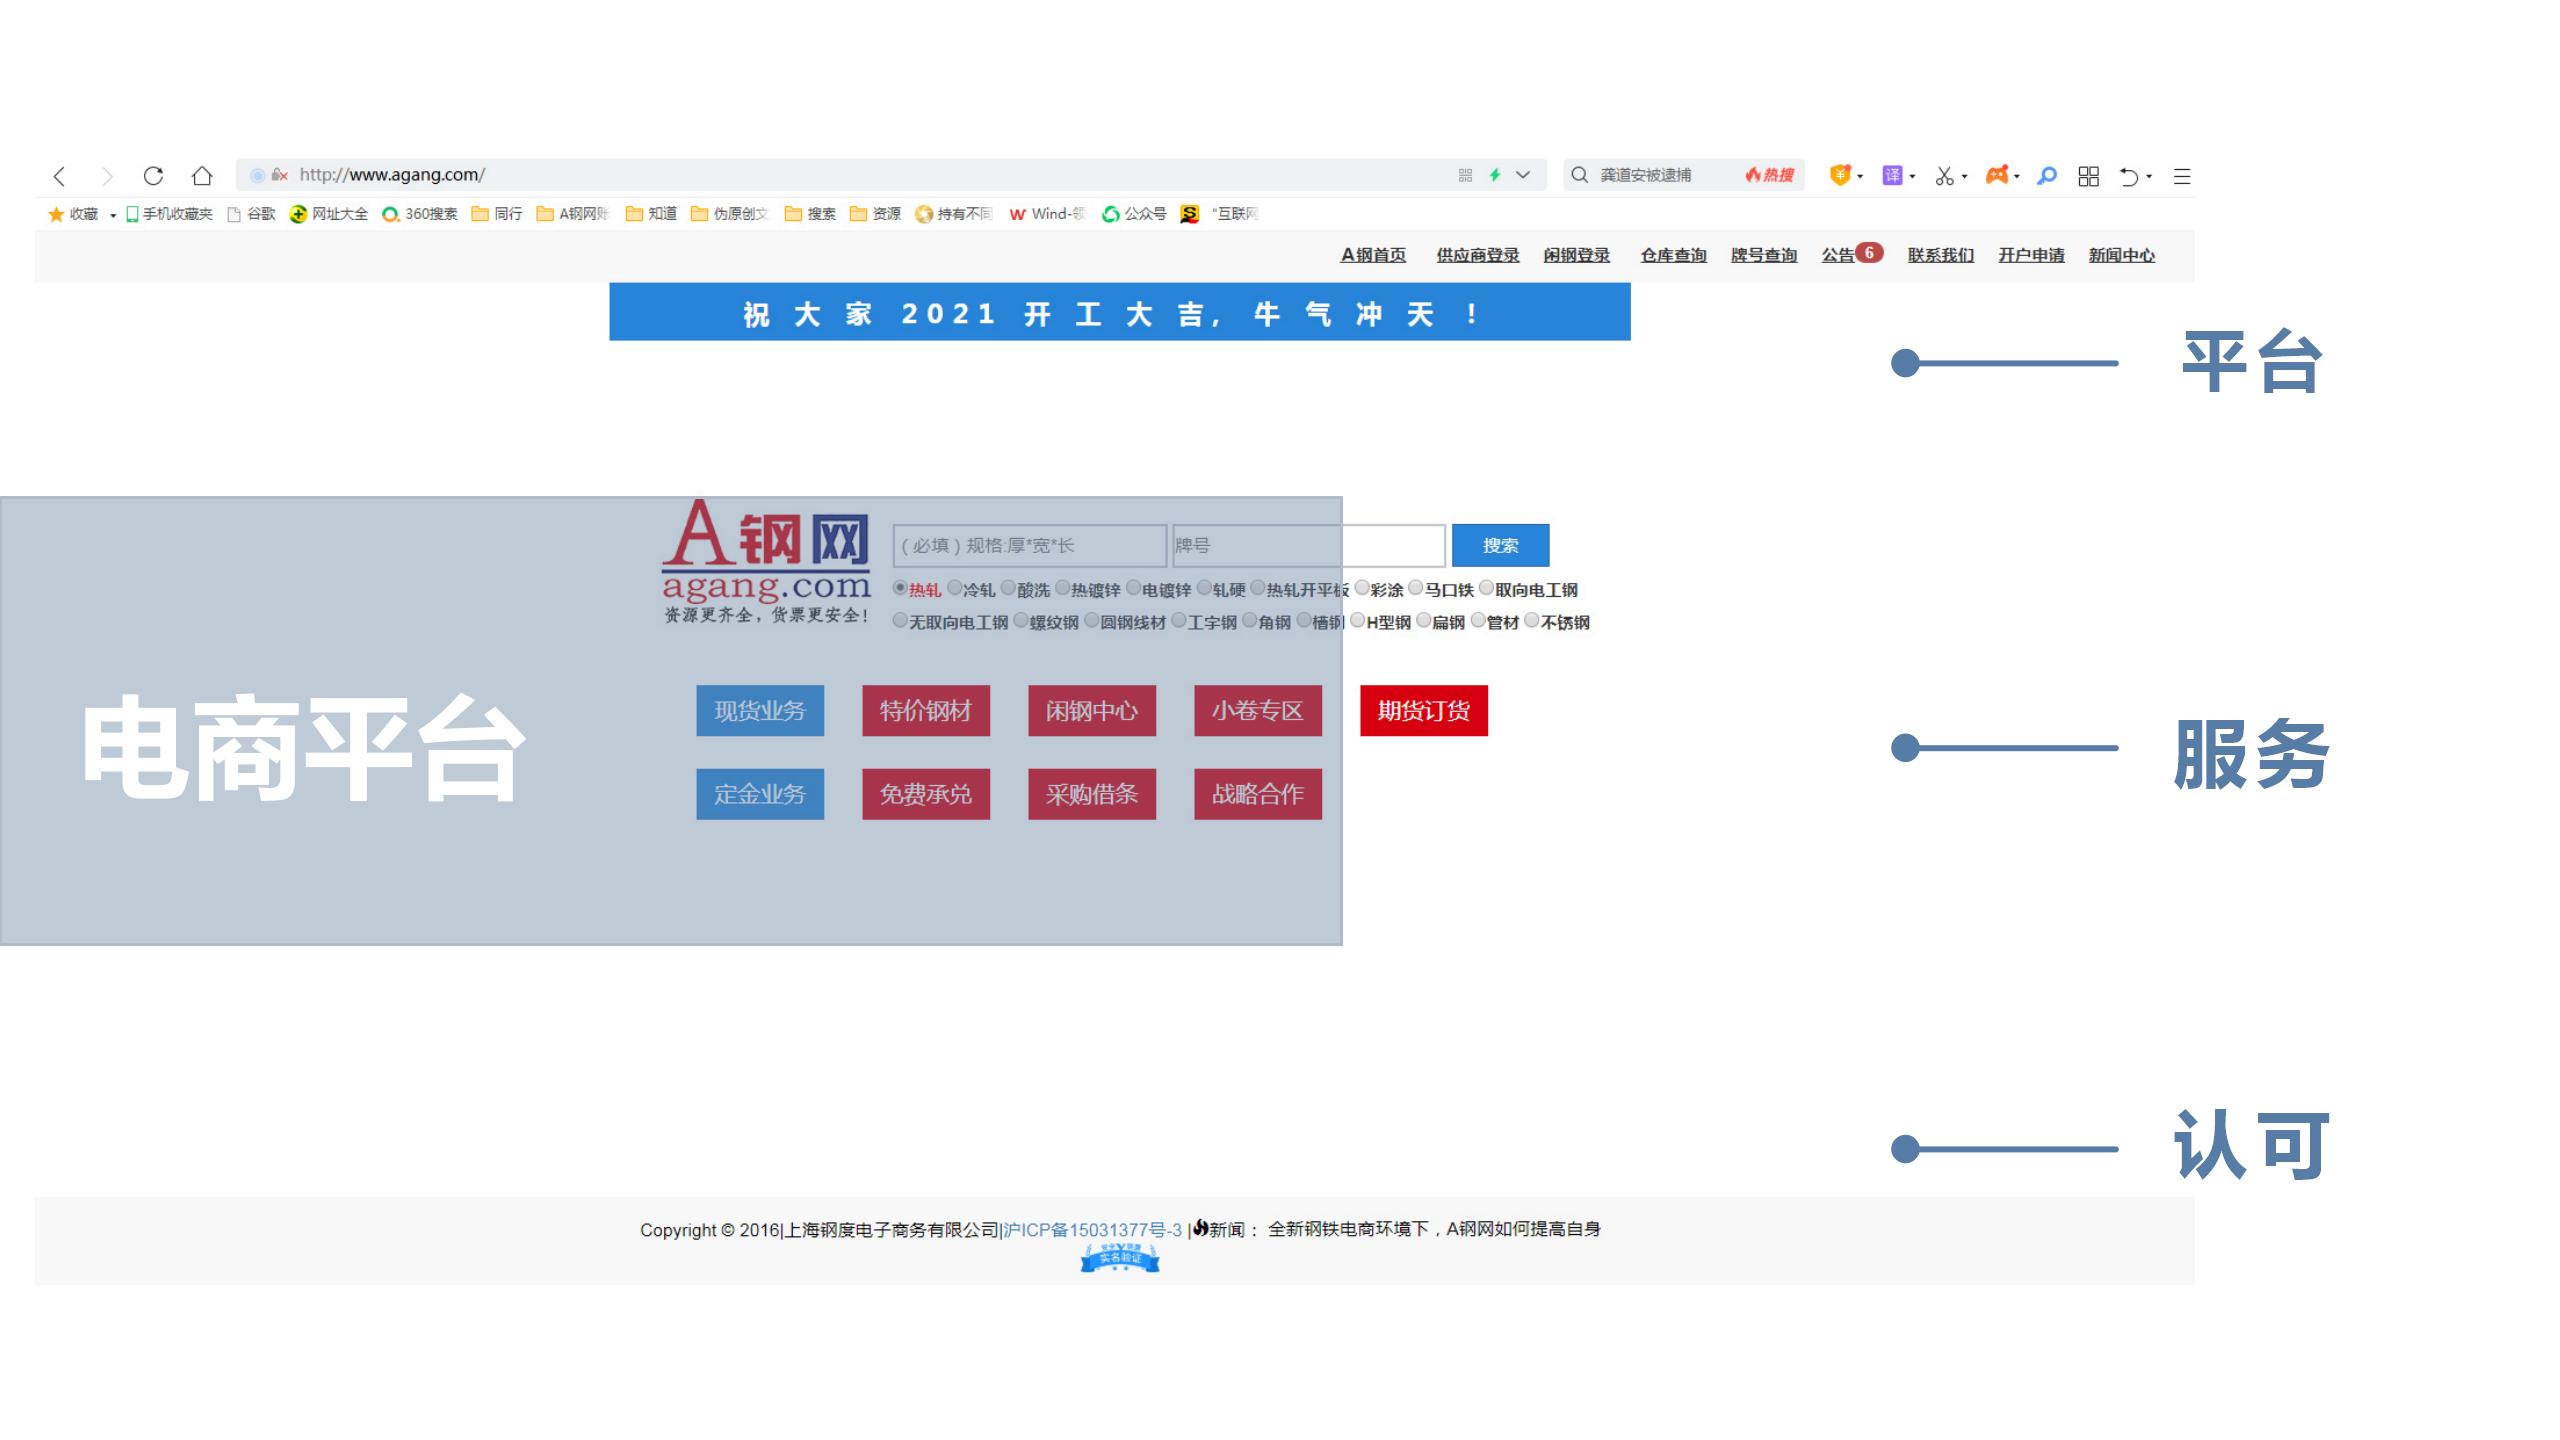Image resolution: width=2560 pixels, height=1440 pixels.
Task: Open the 360 translation tool icon
Action: [1893, 175]
